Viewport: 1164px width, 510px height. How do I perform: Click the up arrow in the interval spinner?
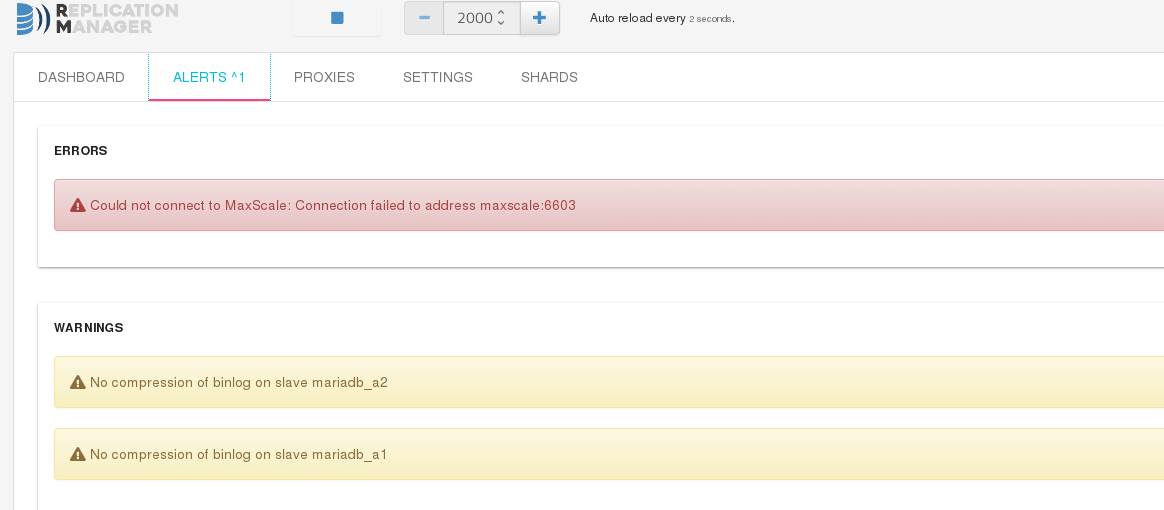pyautogui.click(x=501, y=13)
